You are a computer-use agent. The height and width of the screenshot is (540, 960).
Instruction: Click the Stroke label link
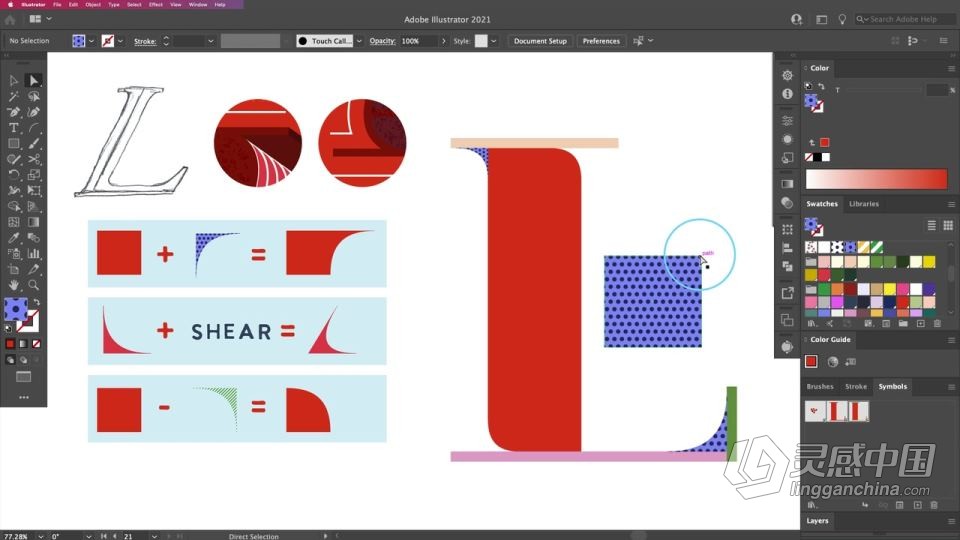145,41
